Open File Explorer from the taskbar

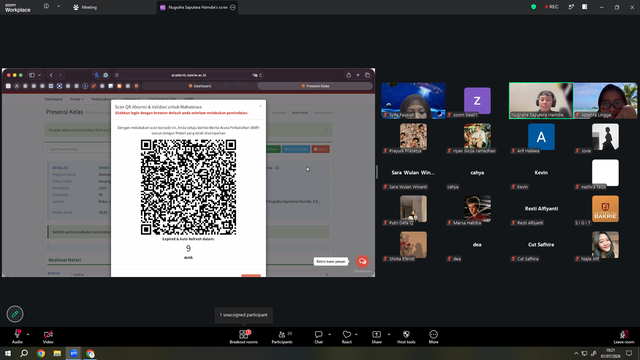(x=57, y=353)
